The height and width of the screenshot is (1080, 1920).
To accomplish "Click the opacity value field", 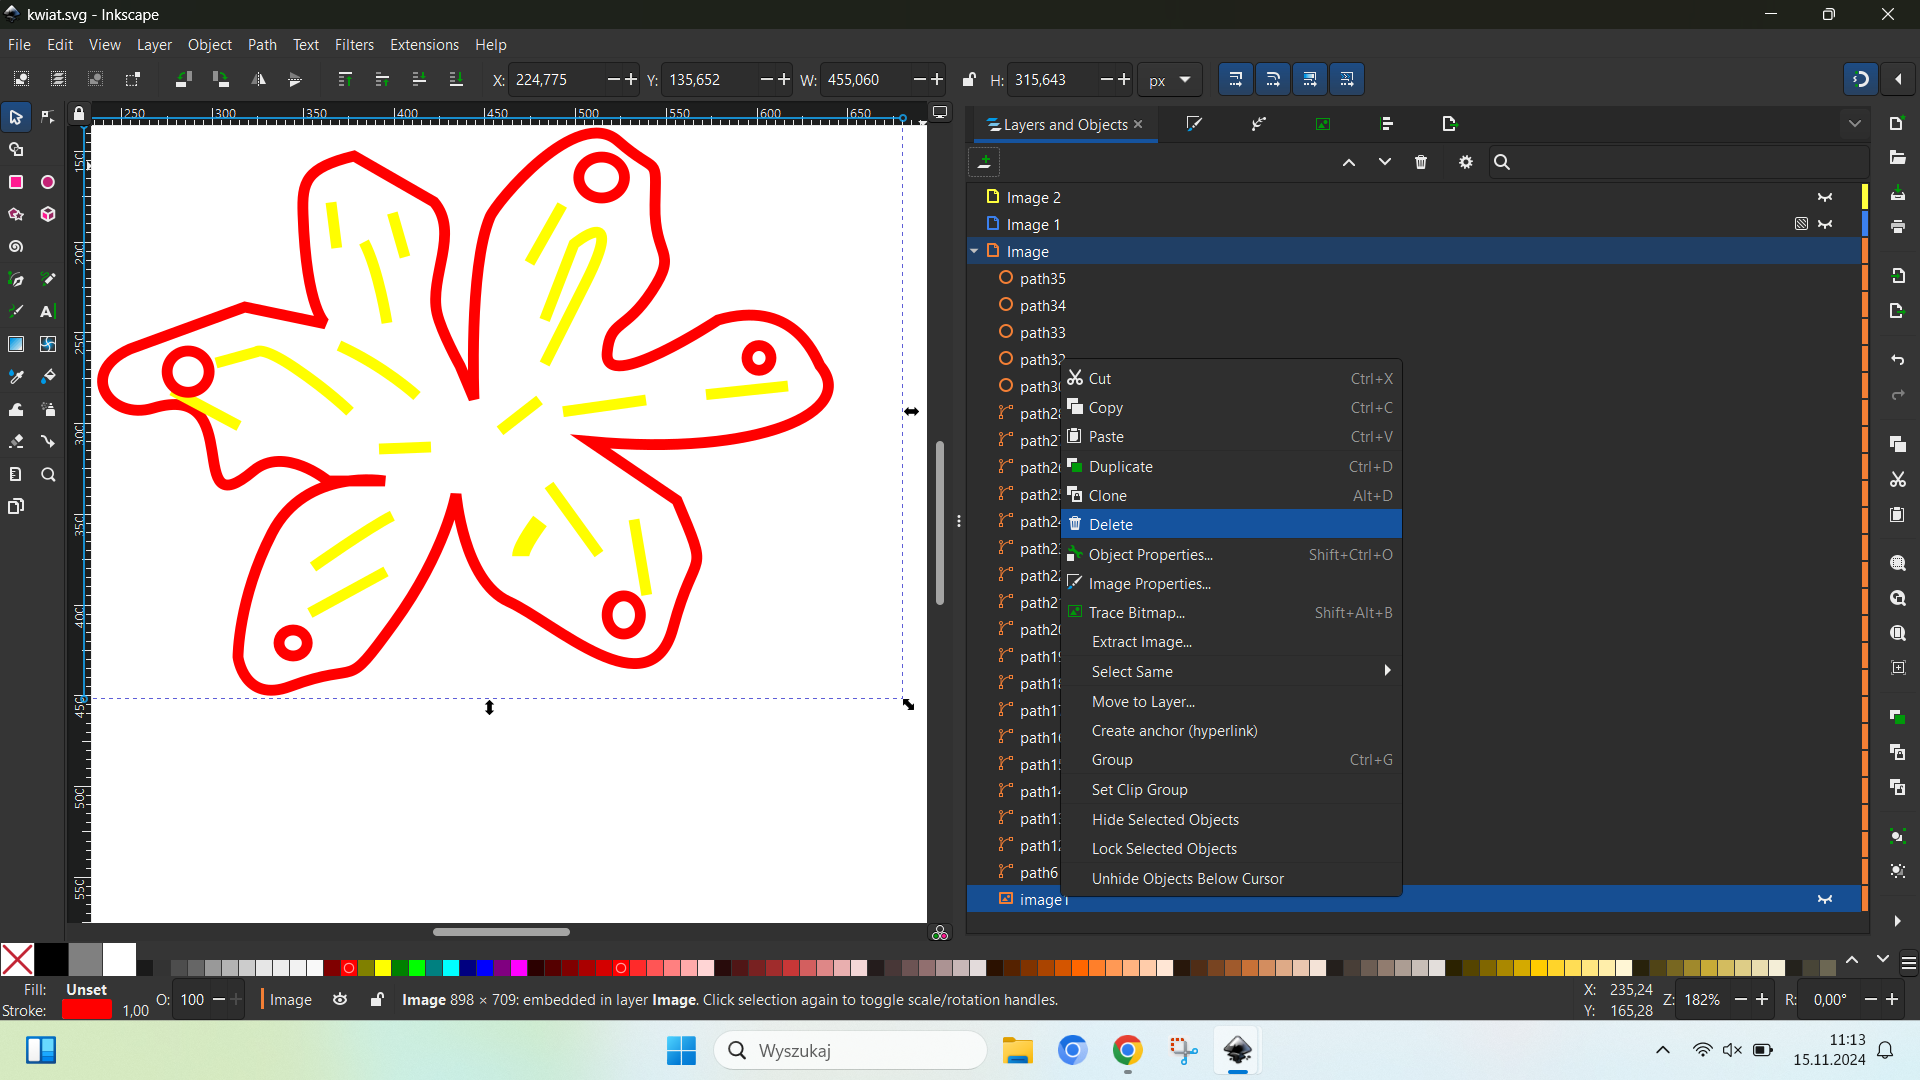I will 192,999.
